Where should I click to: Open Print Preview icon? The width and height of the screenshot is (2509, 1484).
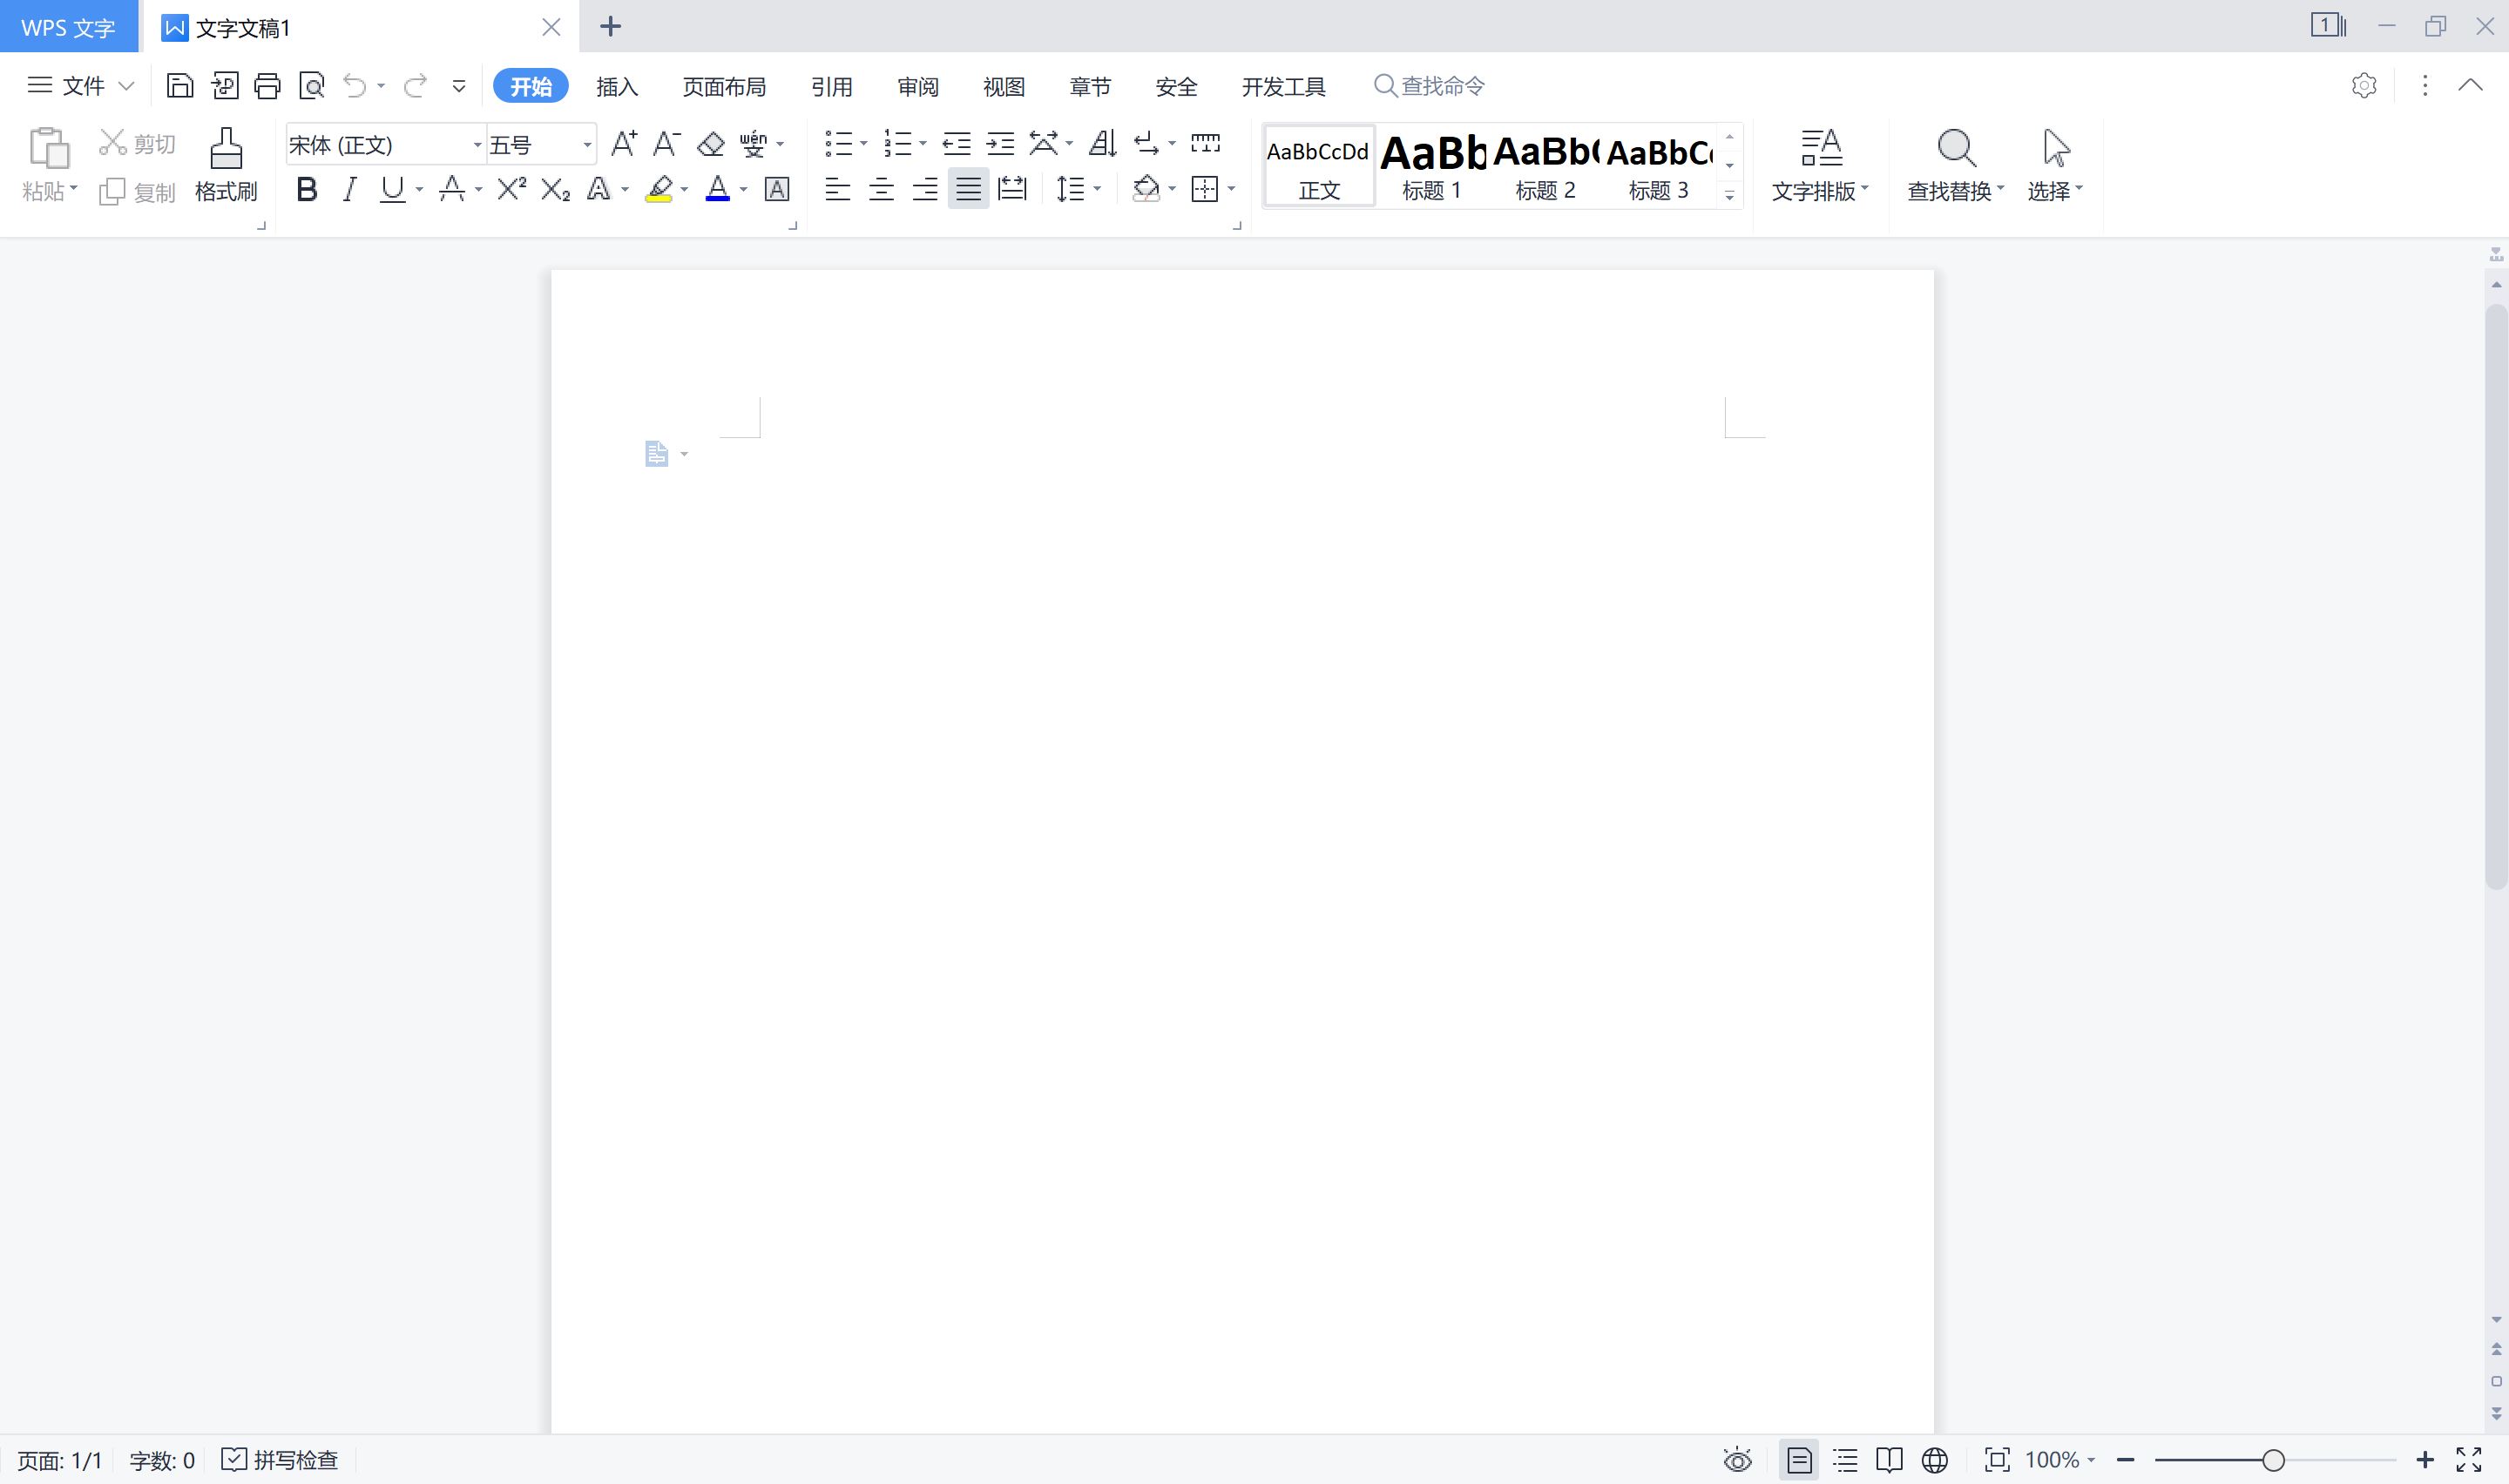pos(312,86)
